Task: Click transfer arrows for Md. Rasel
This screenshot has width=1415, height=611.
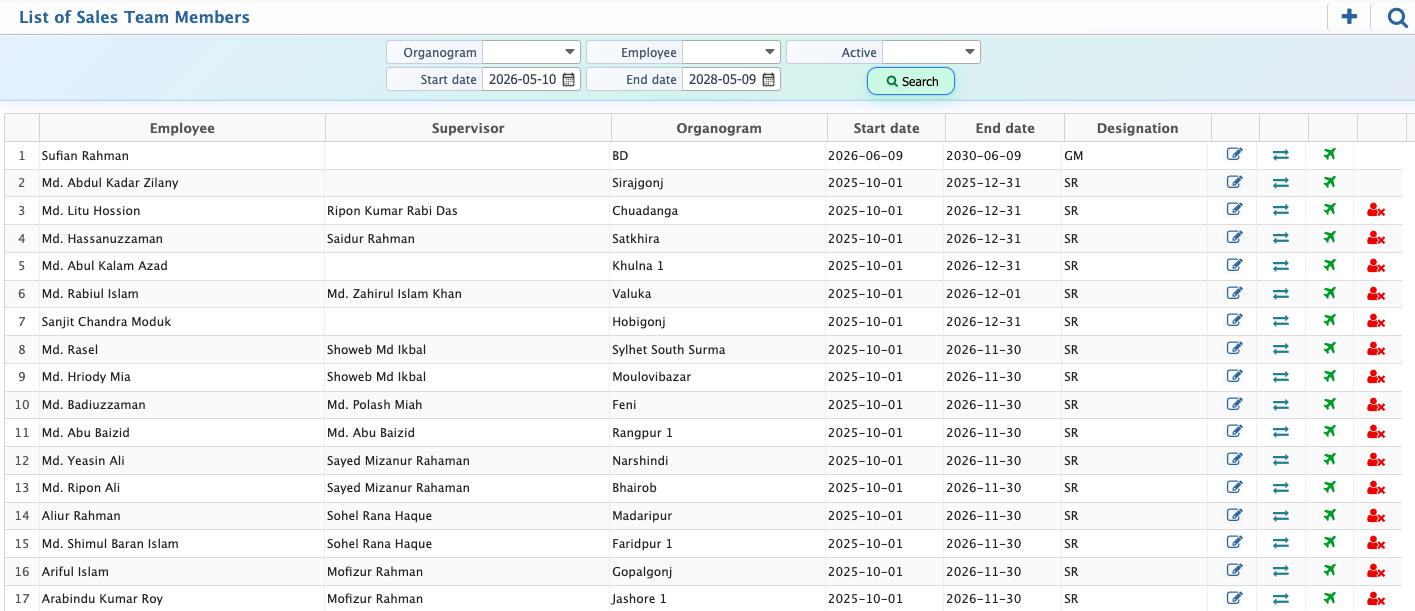Action: tap(1281, 349)
